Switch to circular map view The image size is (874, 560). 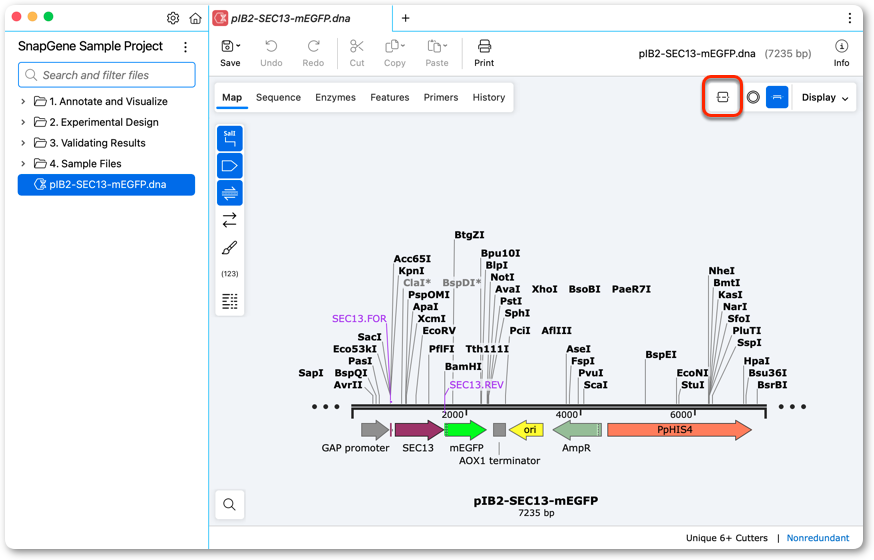pyautogui.click(x=753, y=98)
